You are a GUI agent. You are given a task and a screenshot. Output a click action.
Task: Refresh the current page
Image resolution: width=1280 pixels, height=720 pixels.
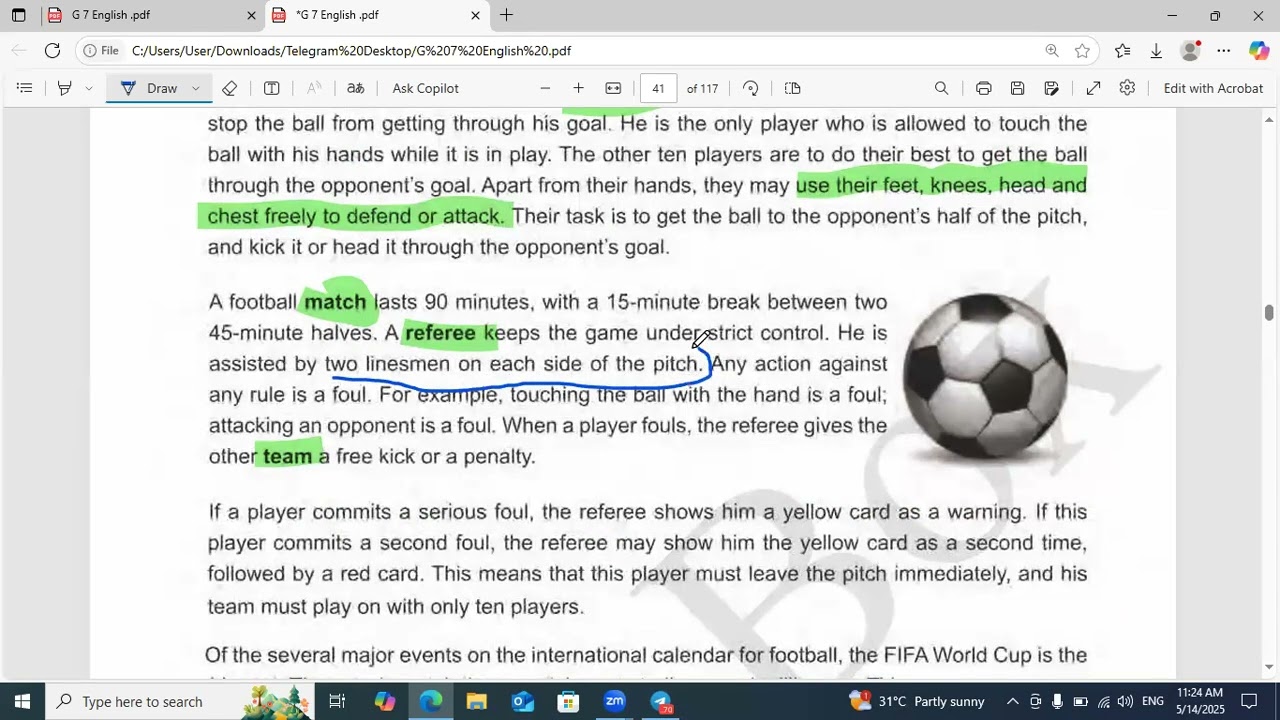pyautogui.click(x=52, y=51)
